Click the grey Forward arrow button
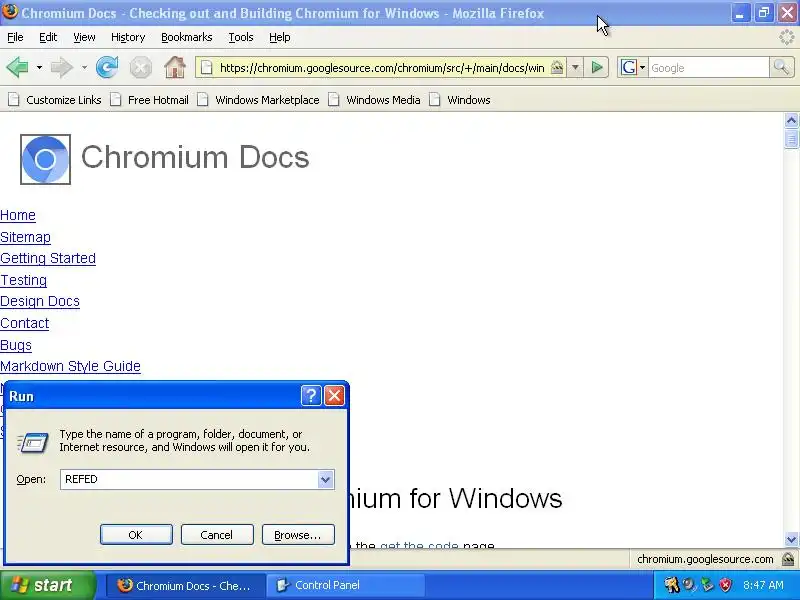 click(x=62, y=67)
